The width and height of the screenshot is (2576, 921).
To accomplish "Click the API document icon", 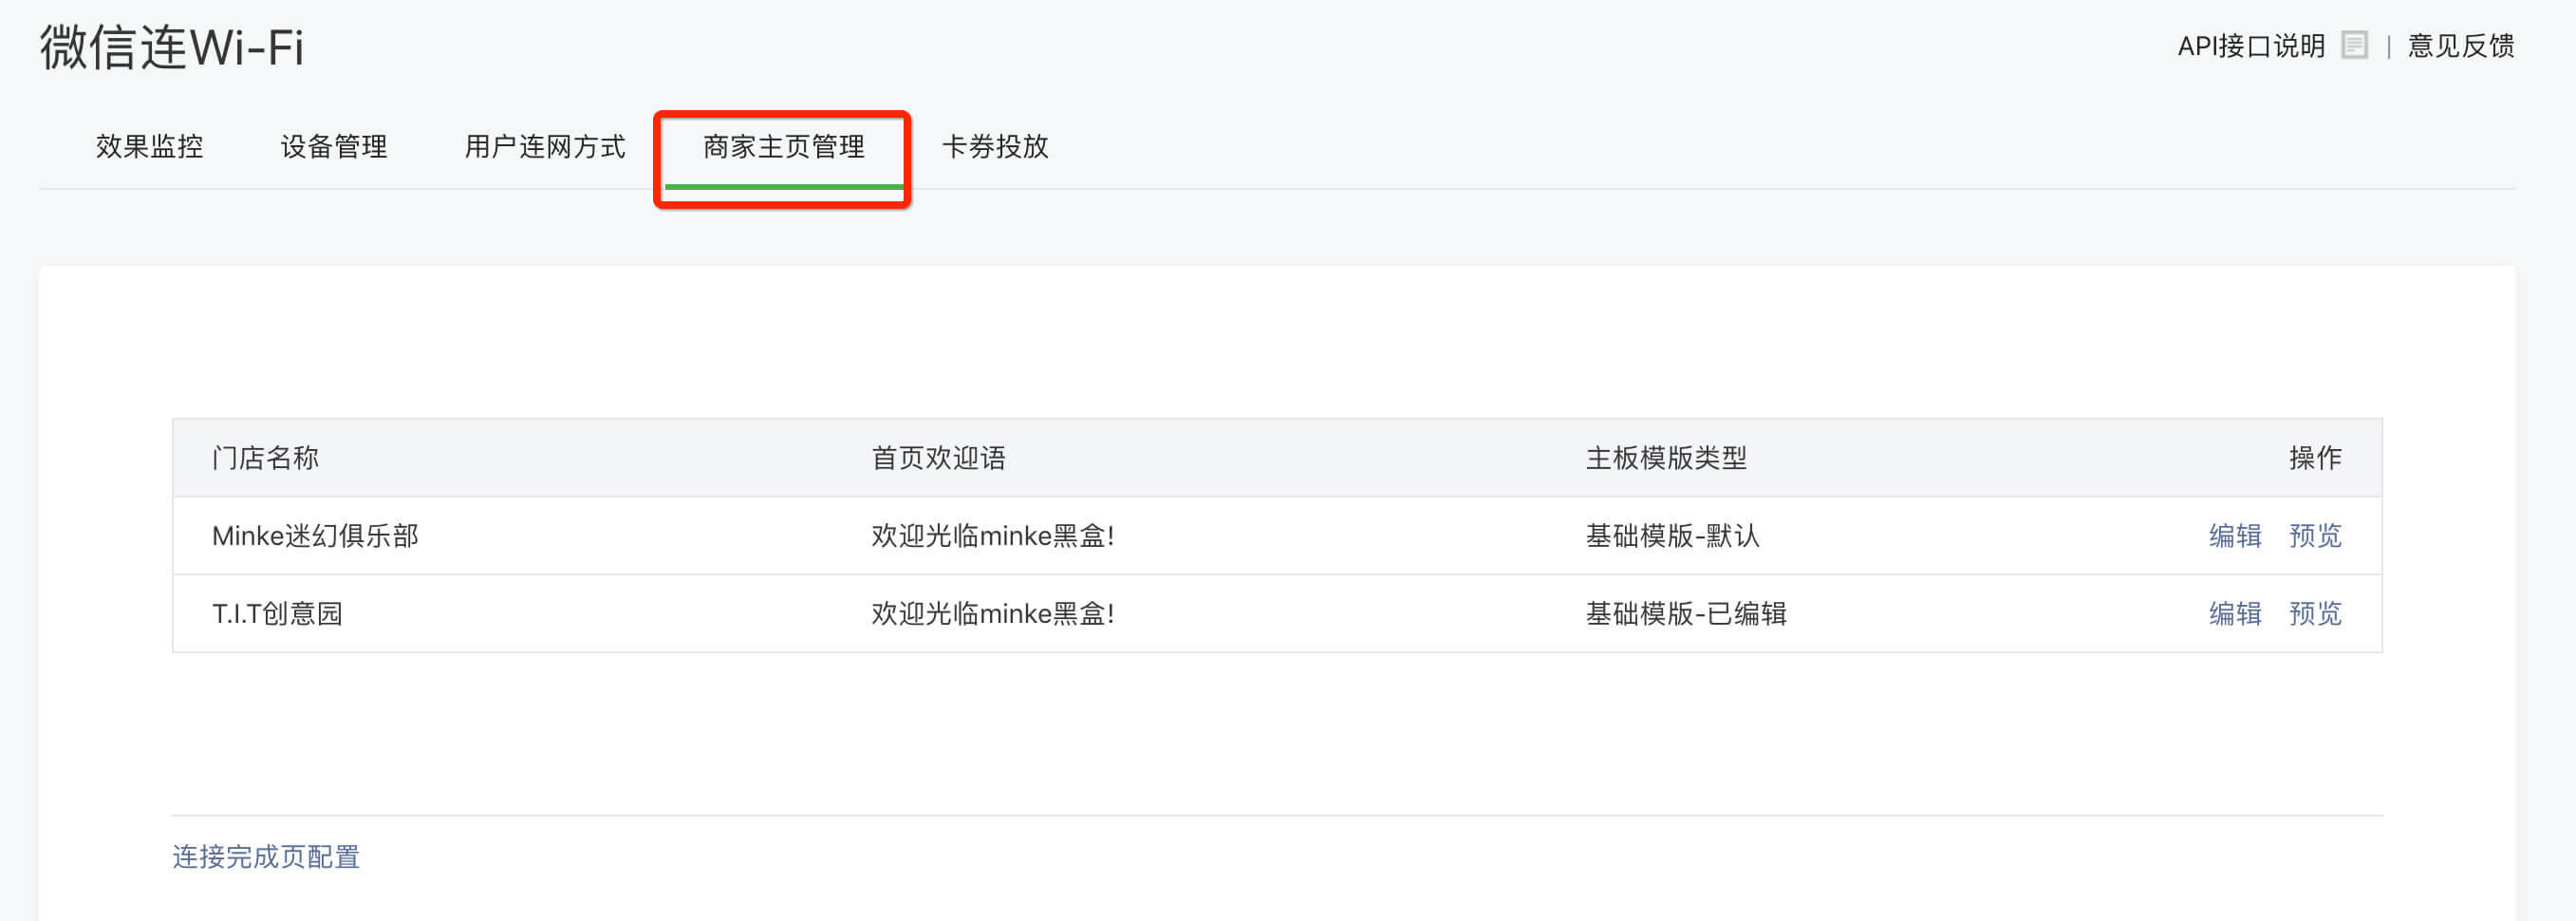I will (x=2355, y=46).
